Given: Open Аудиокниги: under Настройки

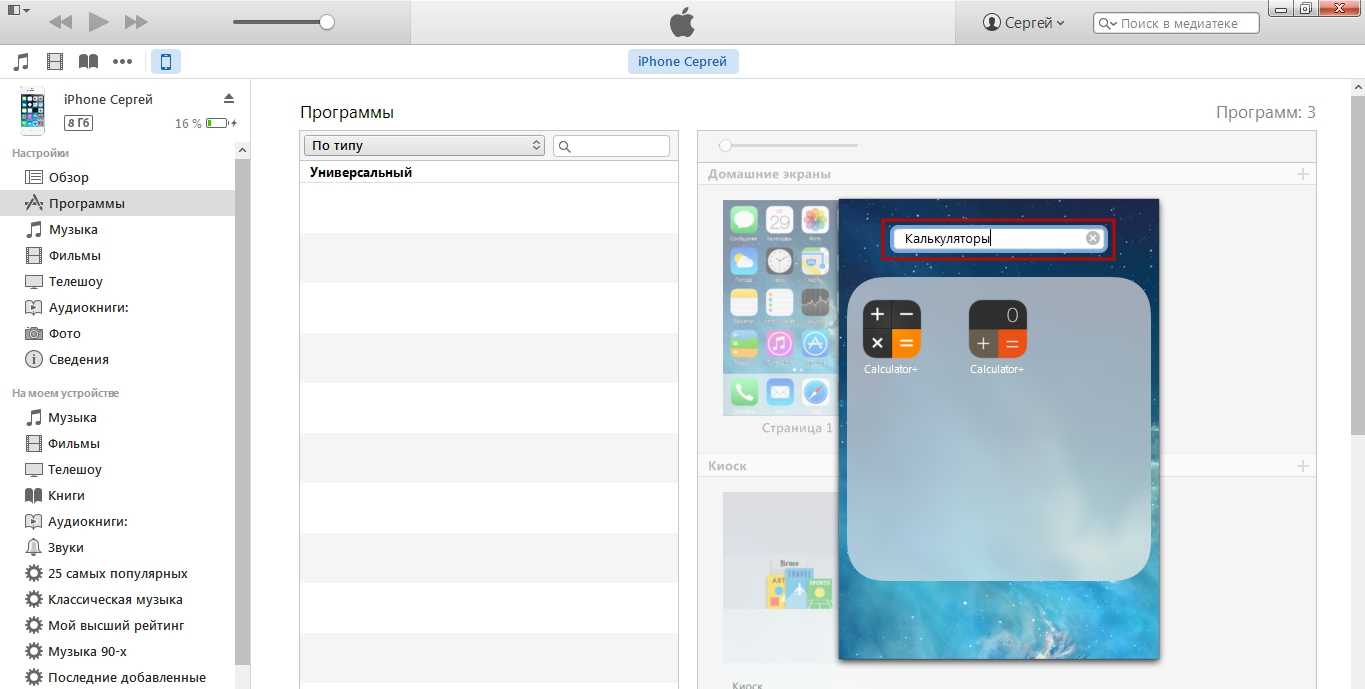Looking at the screenshot, I should (x=117, y=307).
